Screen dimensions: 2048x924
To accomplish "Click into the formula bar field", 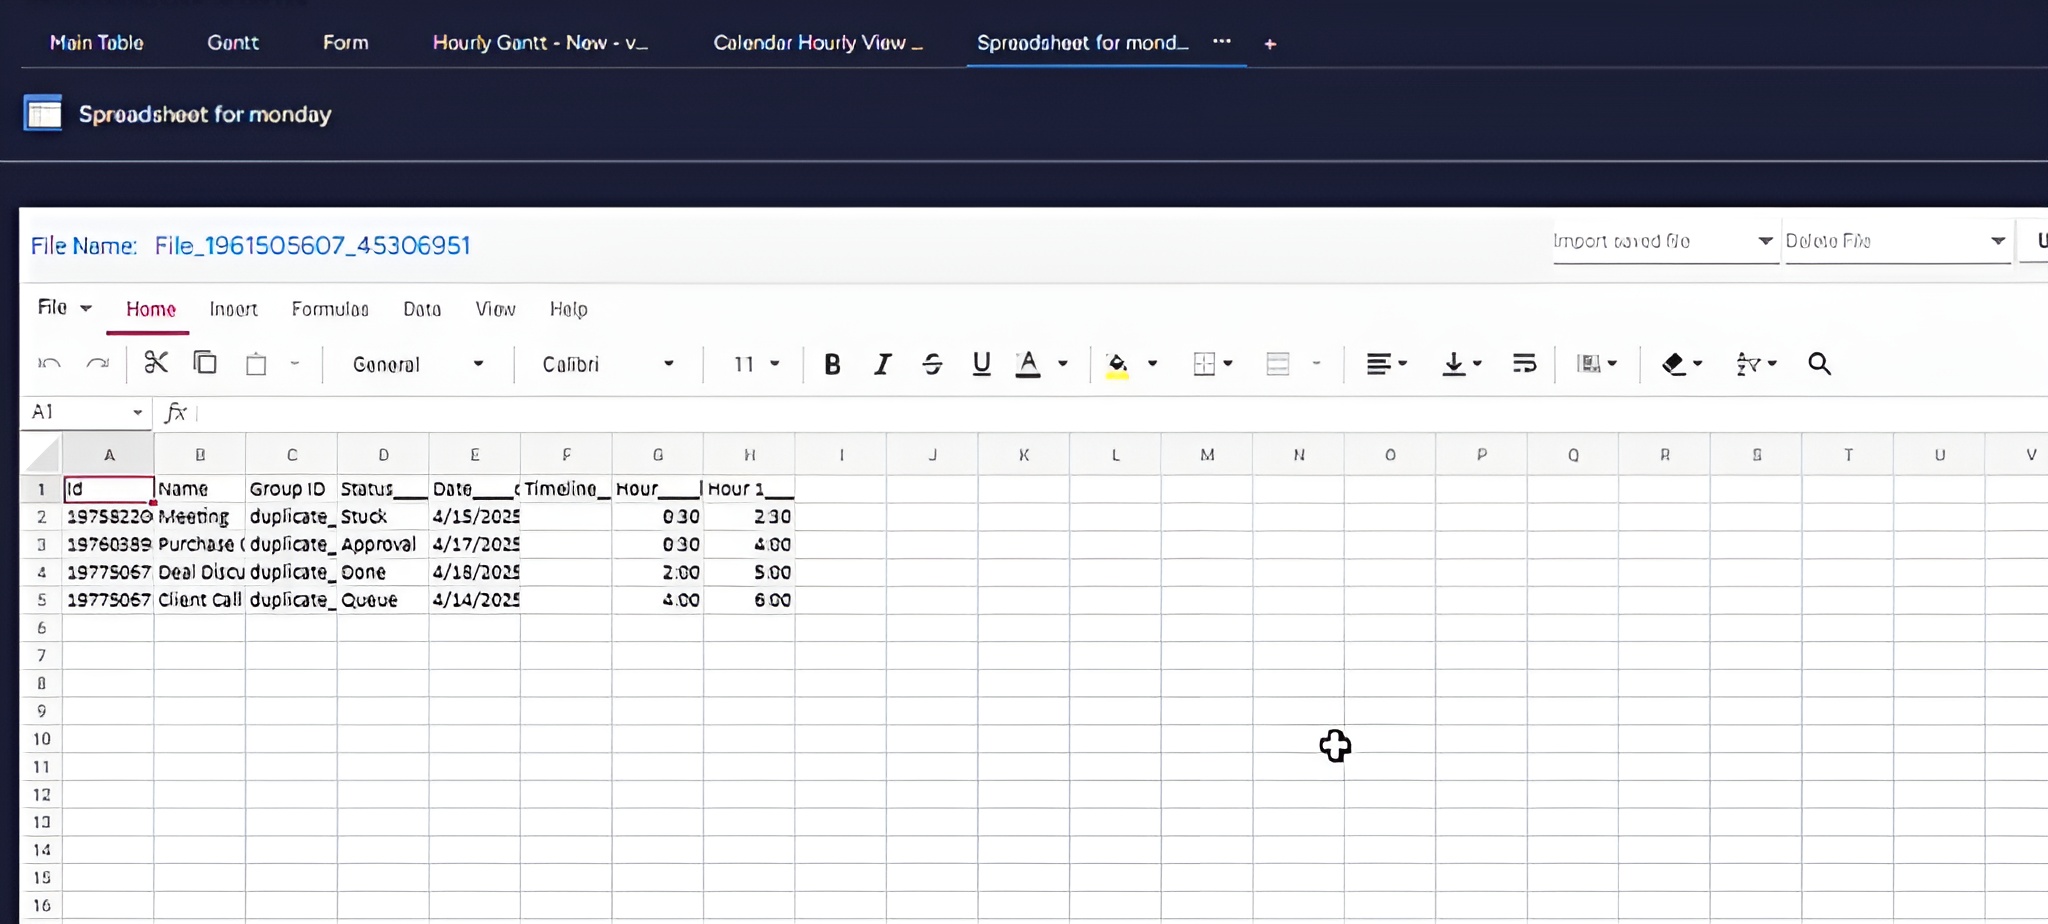I will pos(1122,412).
